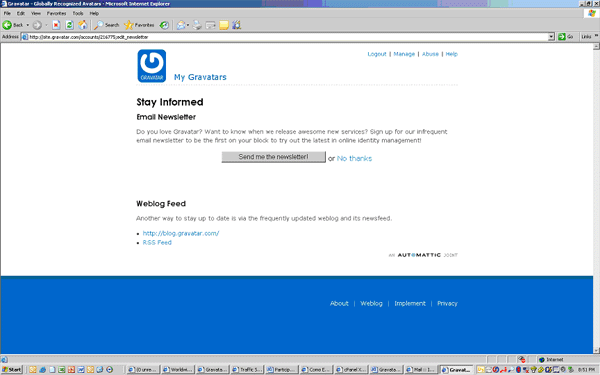Viewport: 600px width, 375px height.
Task: Click the Back arrow icon in toolbar
Action: coord(7,25)
